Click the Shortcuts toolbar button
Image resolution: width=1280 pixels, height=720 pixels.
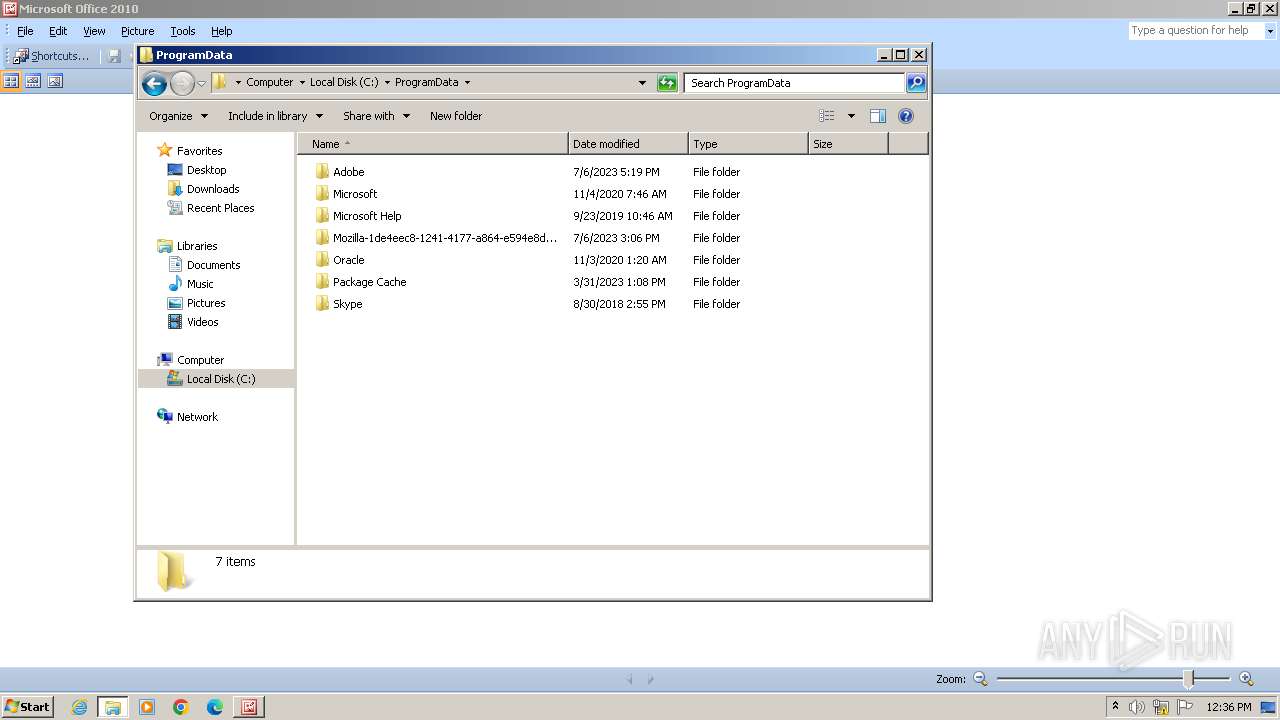[x=52, y=56]
